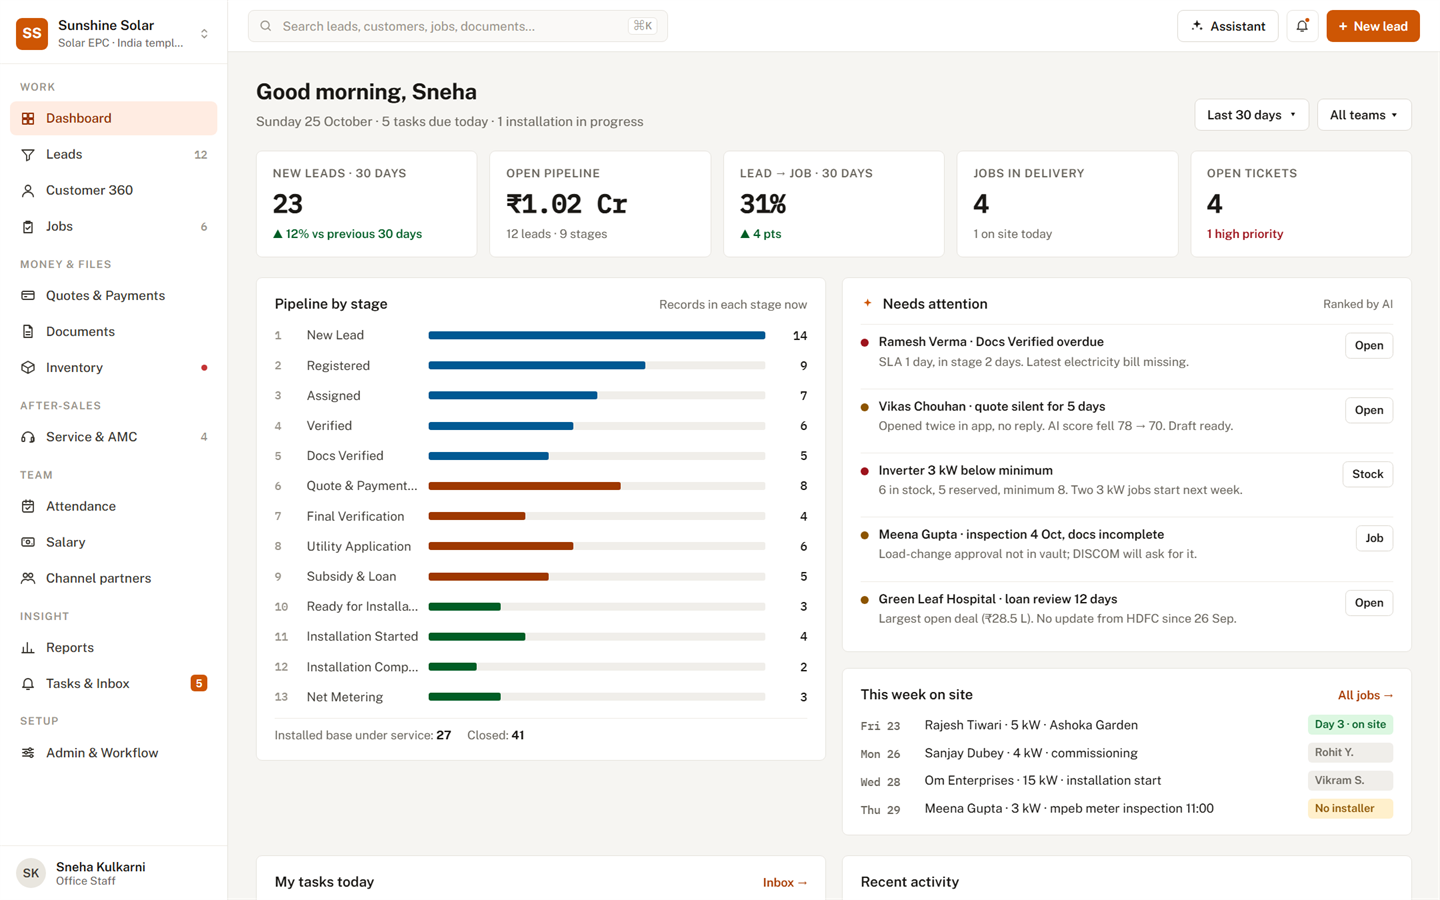Follow the All jobs link
This screenshot has width=1440, height=900.
click(x=1365, y=695)
